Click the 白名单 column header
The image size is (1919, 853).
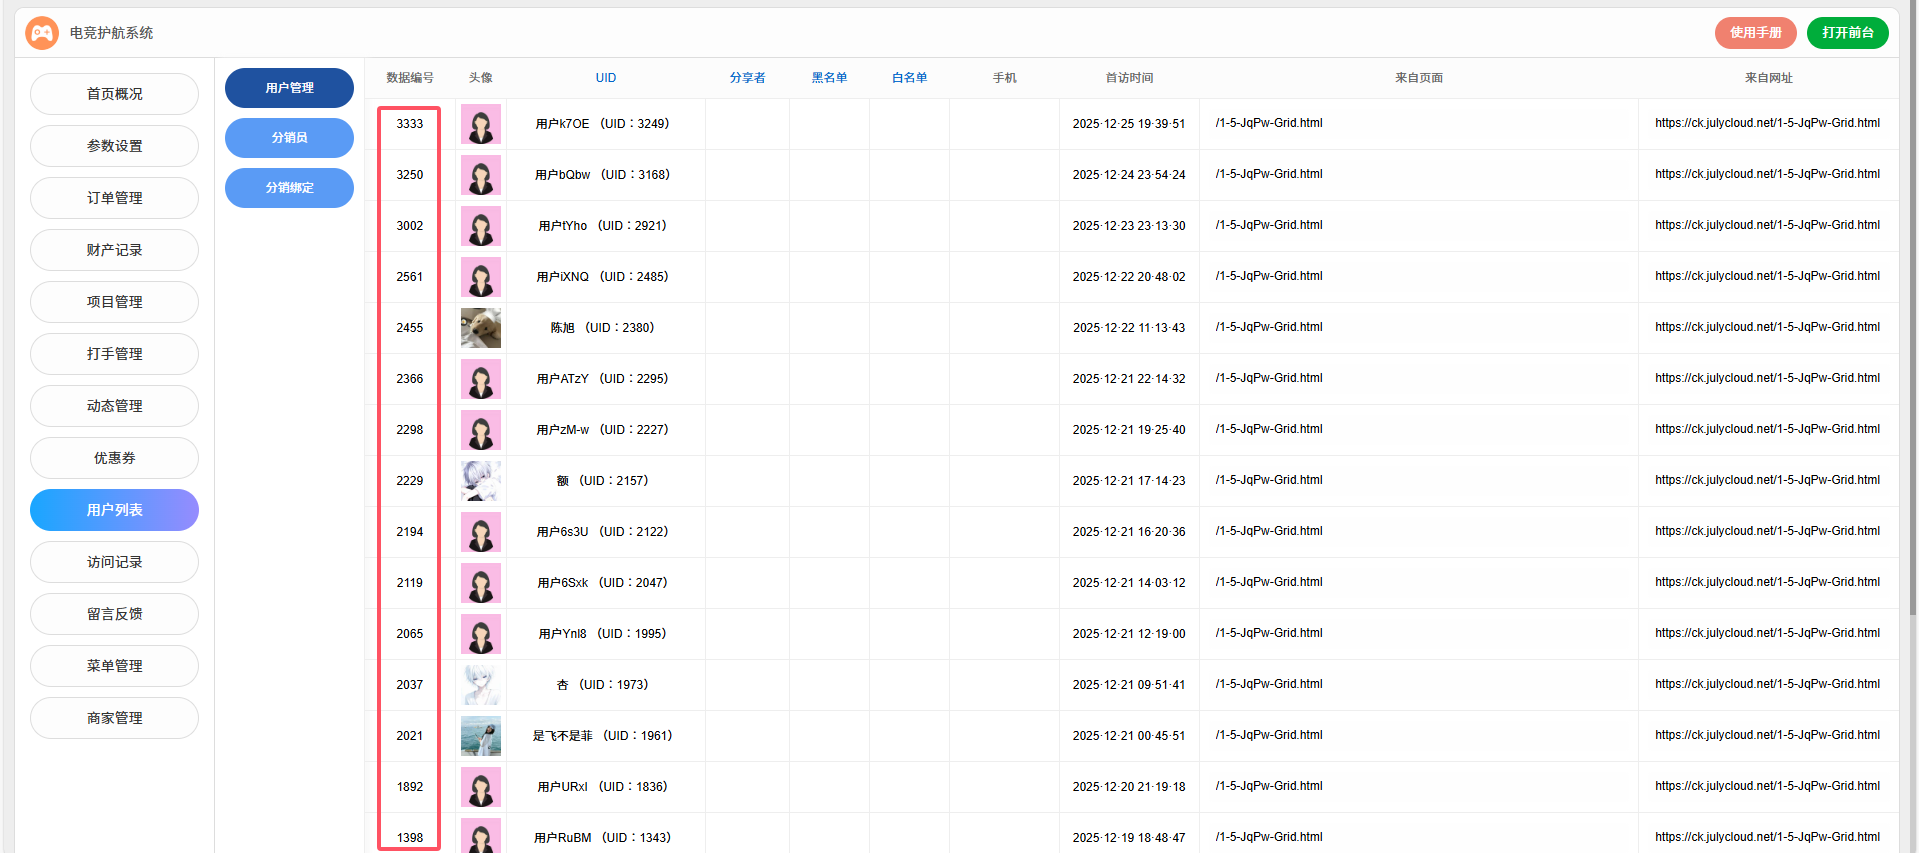(909, 78)
